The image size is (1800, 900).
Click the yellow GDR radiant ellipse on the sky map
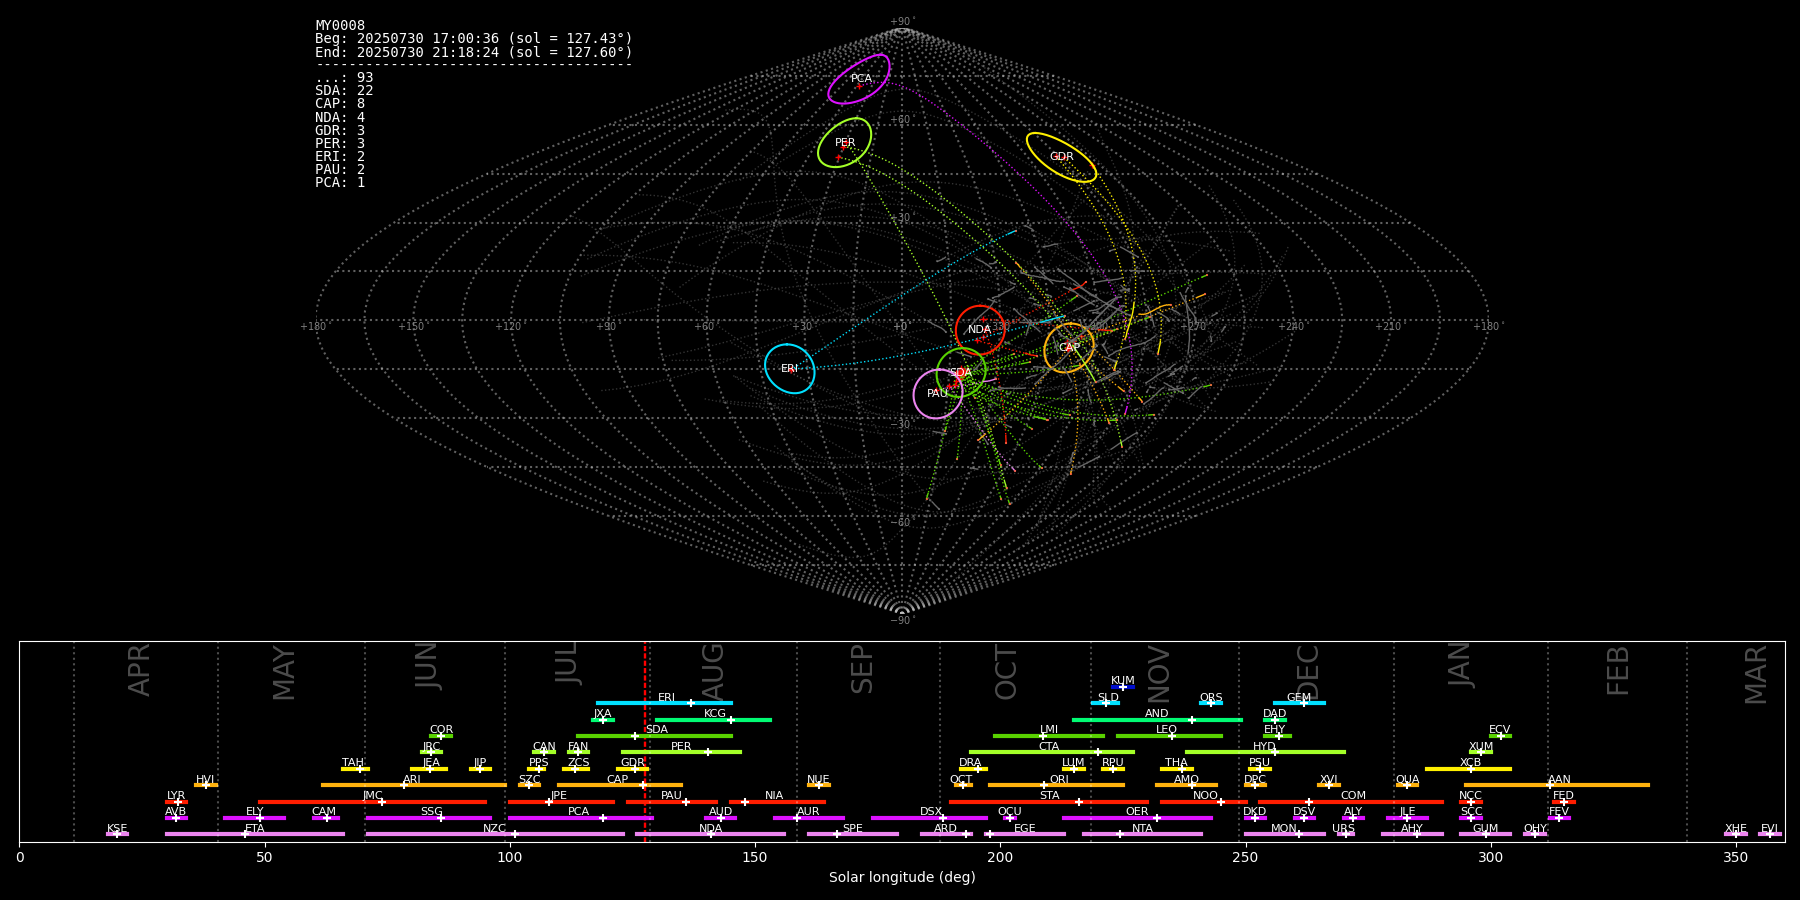point(1062,157)
